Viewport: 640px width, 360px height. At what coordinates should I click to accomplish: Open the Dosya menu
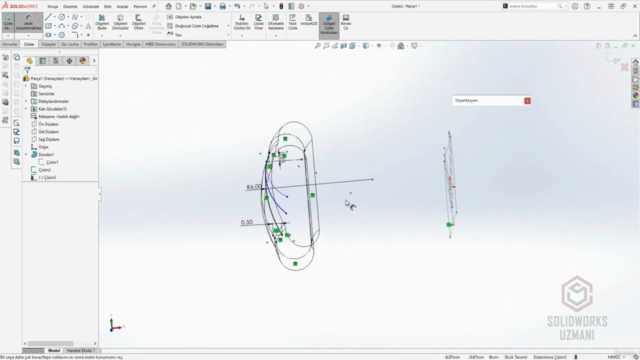[x=53, y=7]
